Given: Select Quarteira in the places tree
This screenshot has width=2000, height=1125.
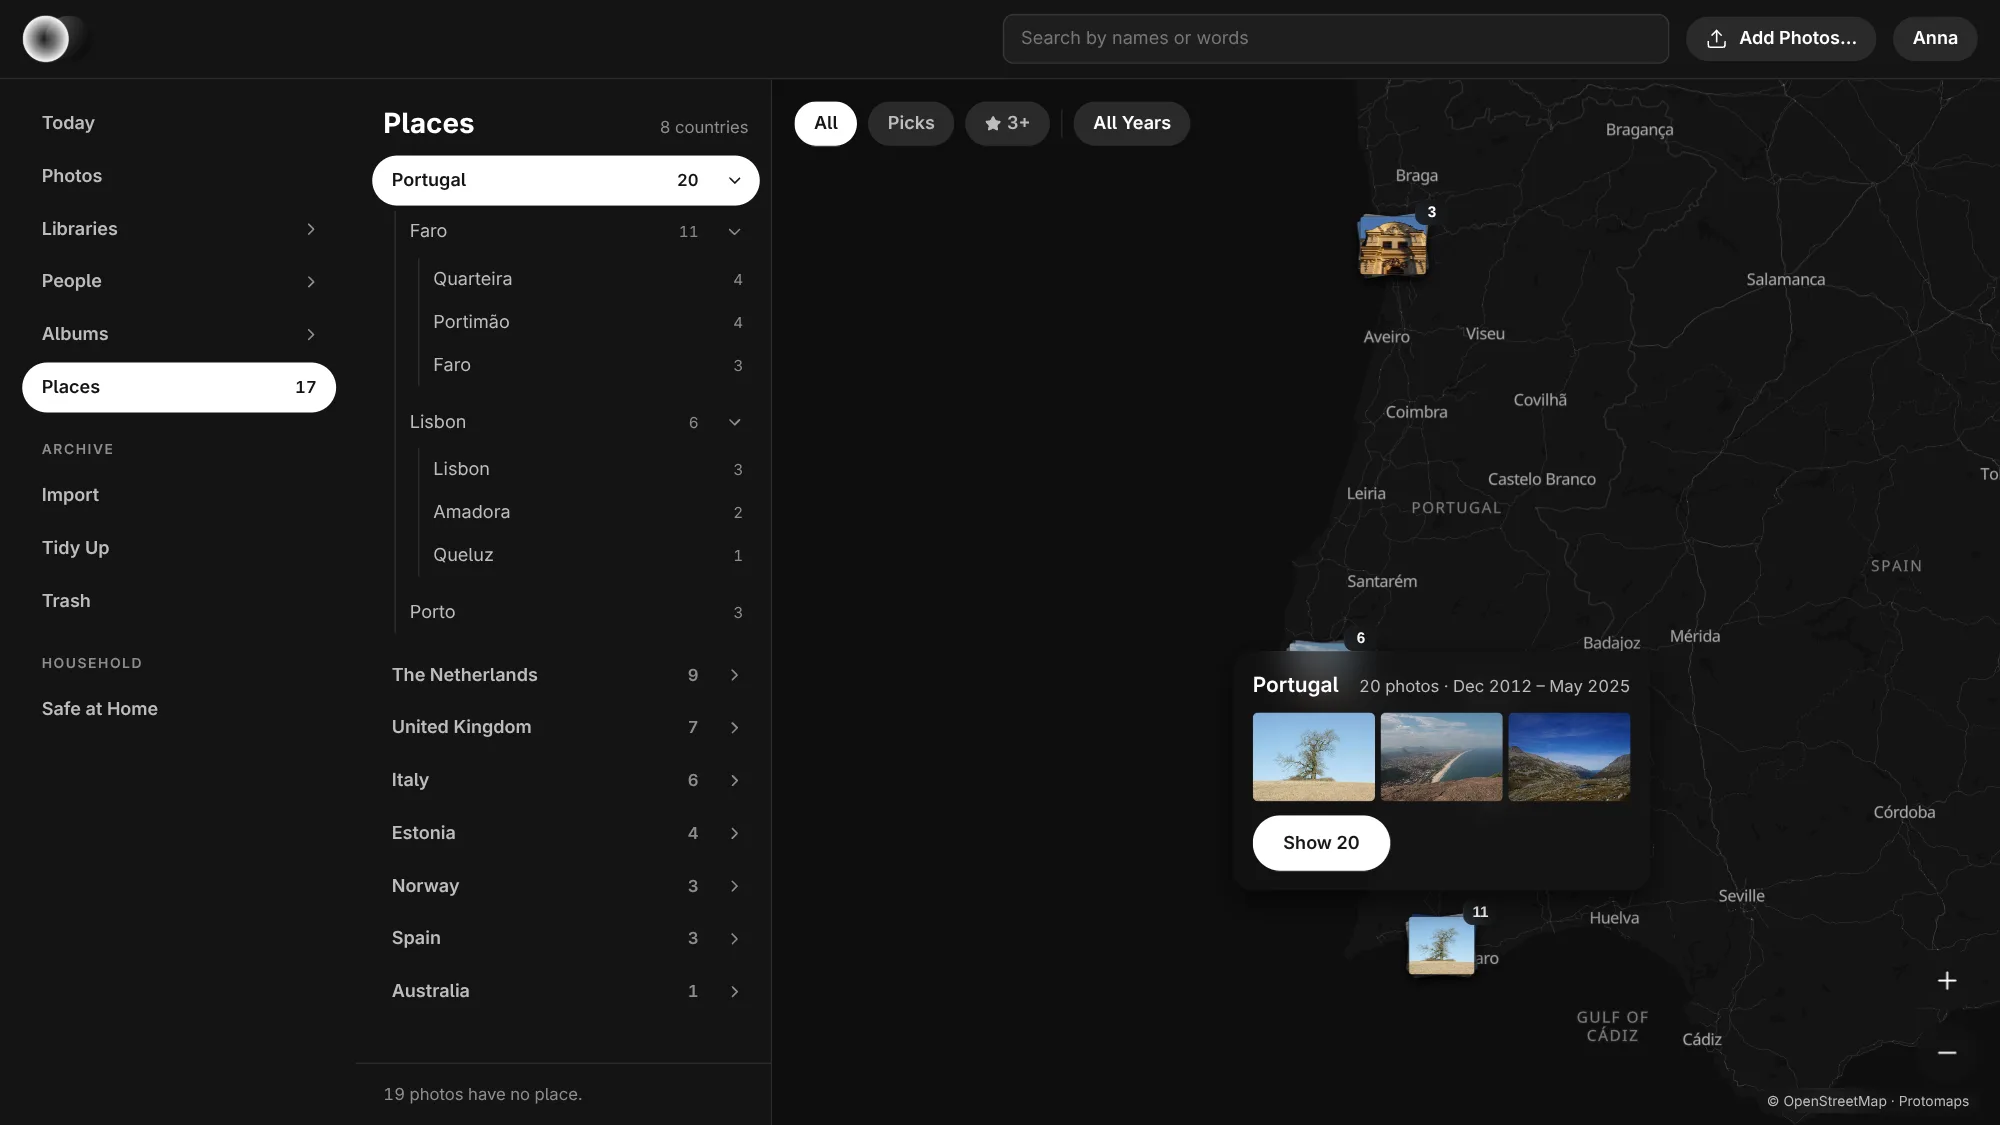Looking at the screenshot, I should click(x=588, y=279).
